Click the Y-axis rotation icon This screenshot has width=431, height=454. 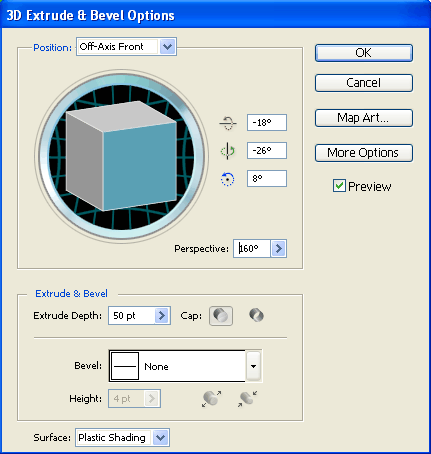coord(228,151)
